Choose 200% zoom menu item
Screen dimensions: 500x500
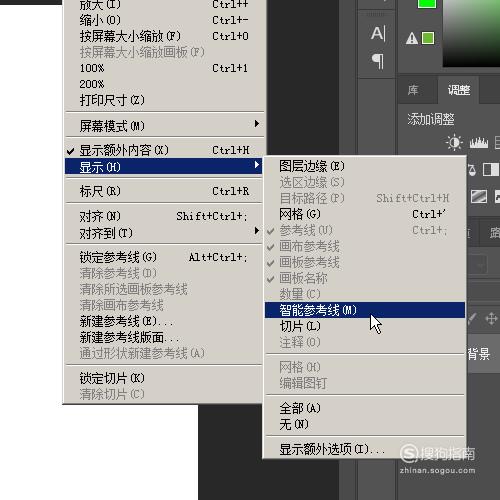(x=165, y=84)
